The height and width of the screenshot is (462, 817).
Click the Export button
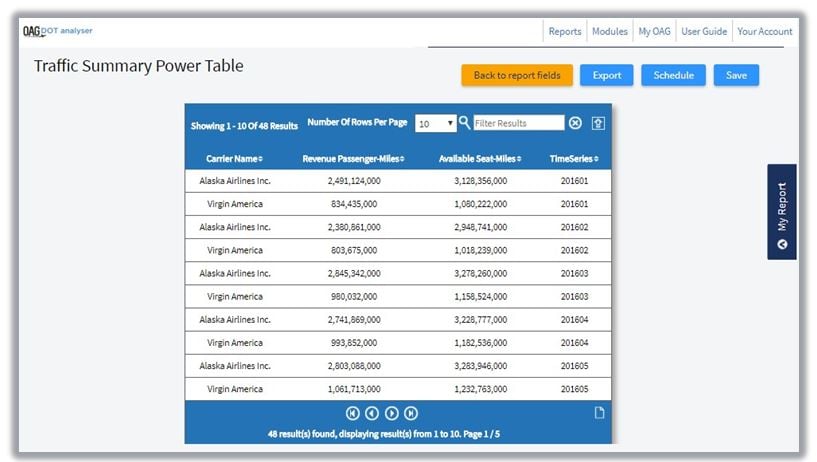[607, 75]
